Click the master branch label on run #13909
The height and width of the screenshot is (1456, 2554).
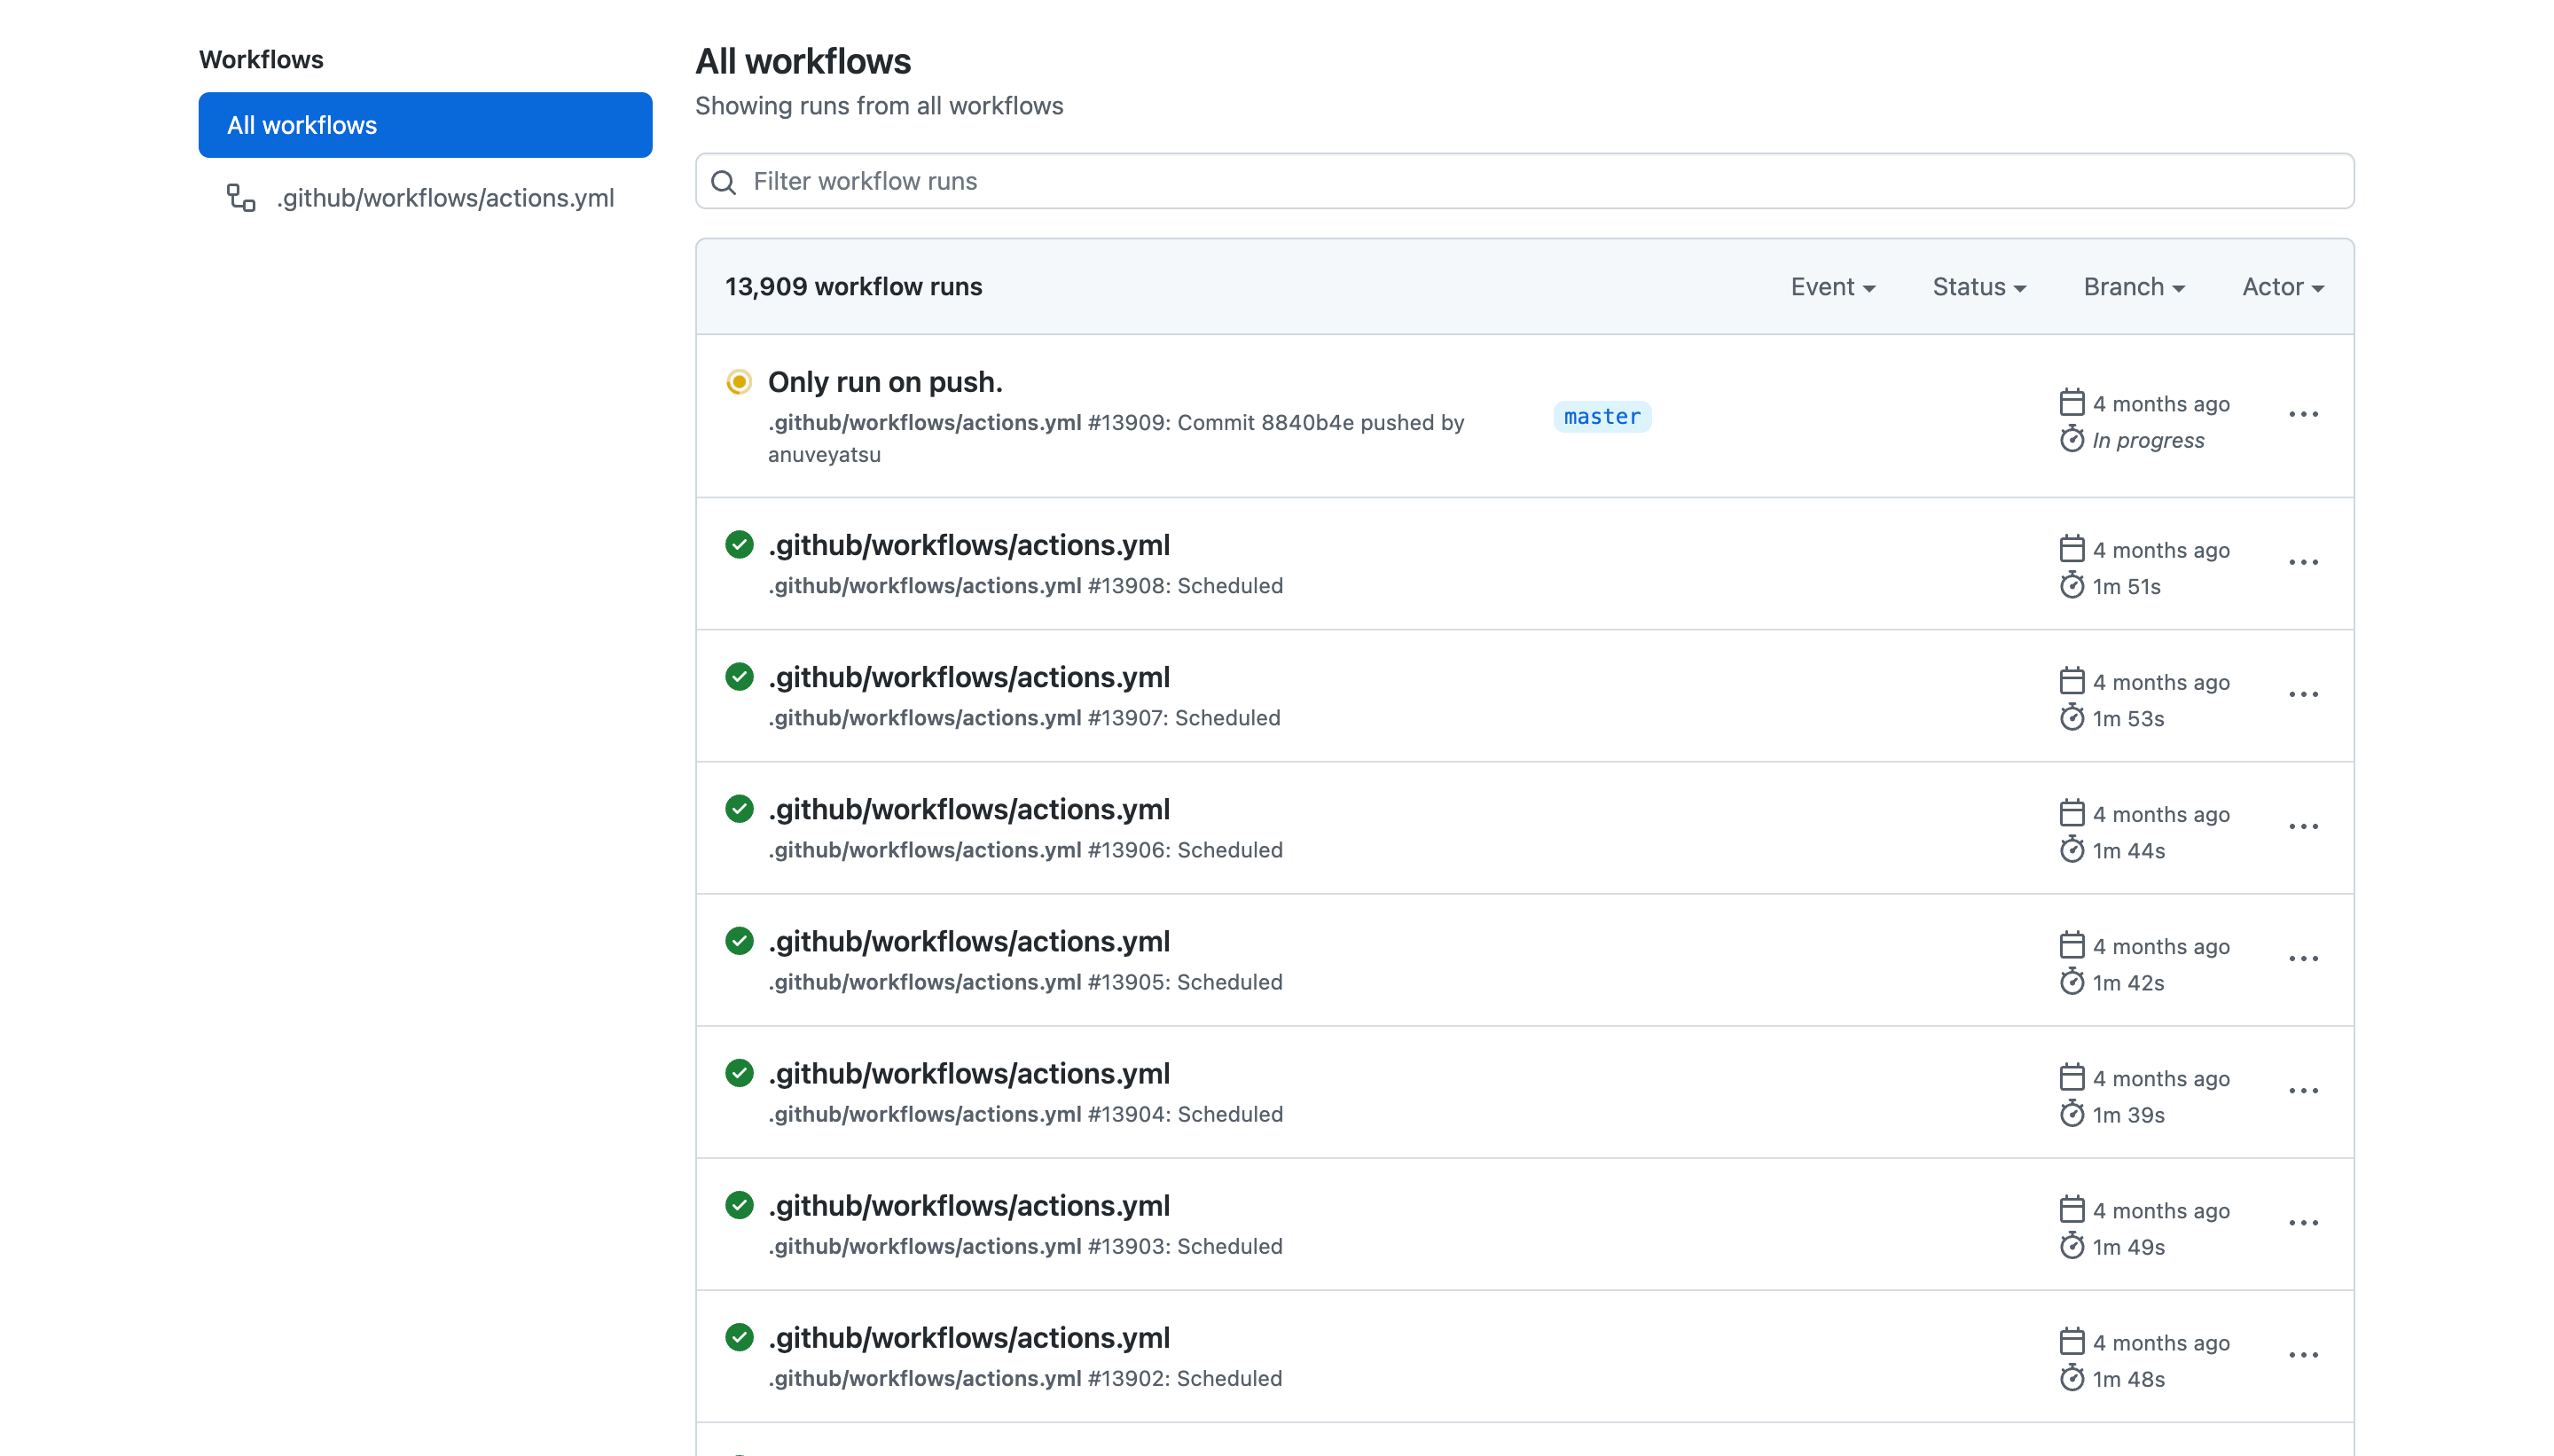(1602, 416)
